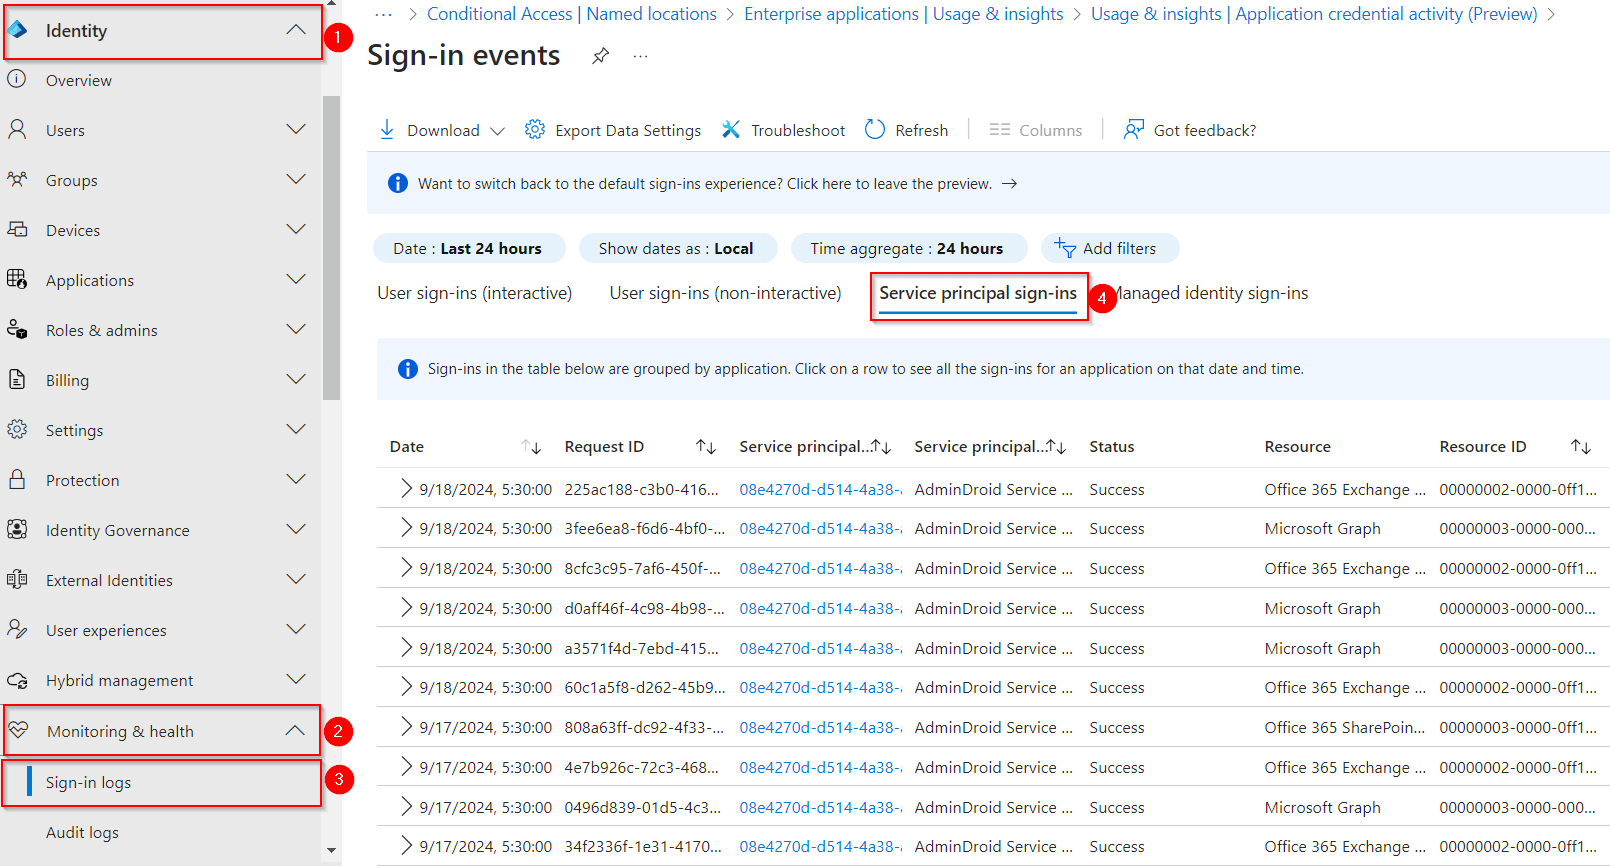Click Show dates as Local filter

pos(676,248)
